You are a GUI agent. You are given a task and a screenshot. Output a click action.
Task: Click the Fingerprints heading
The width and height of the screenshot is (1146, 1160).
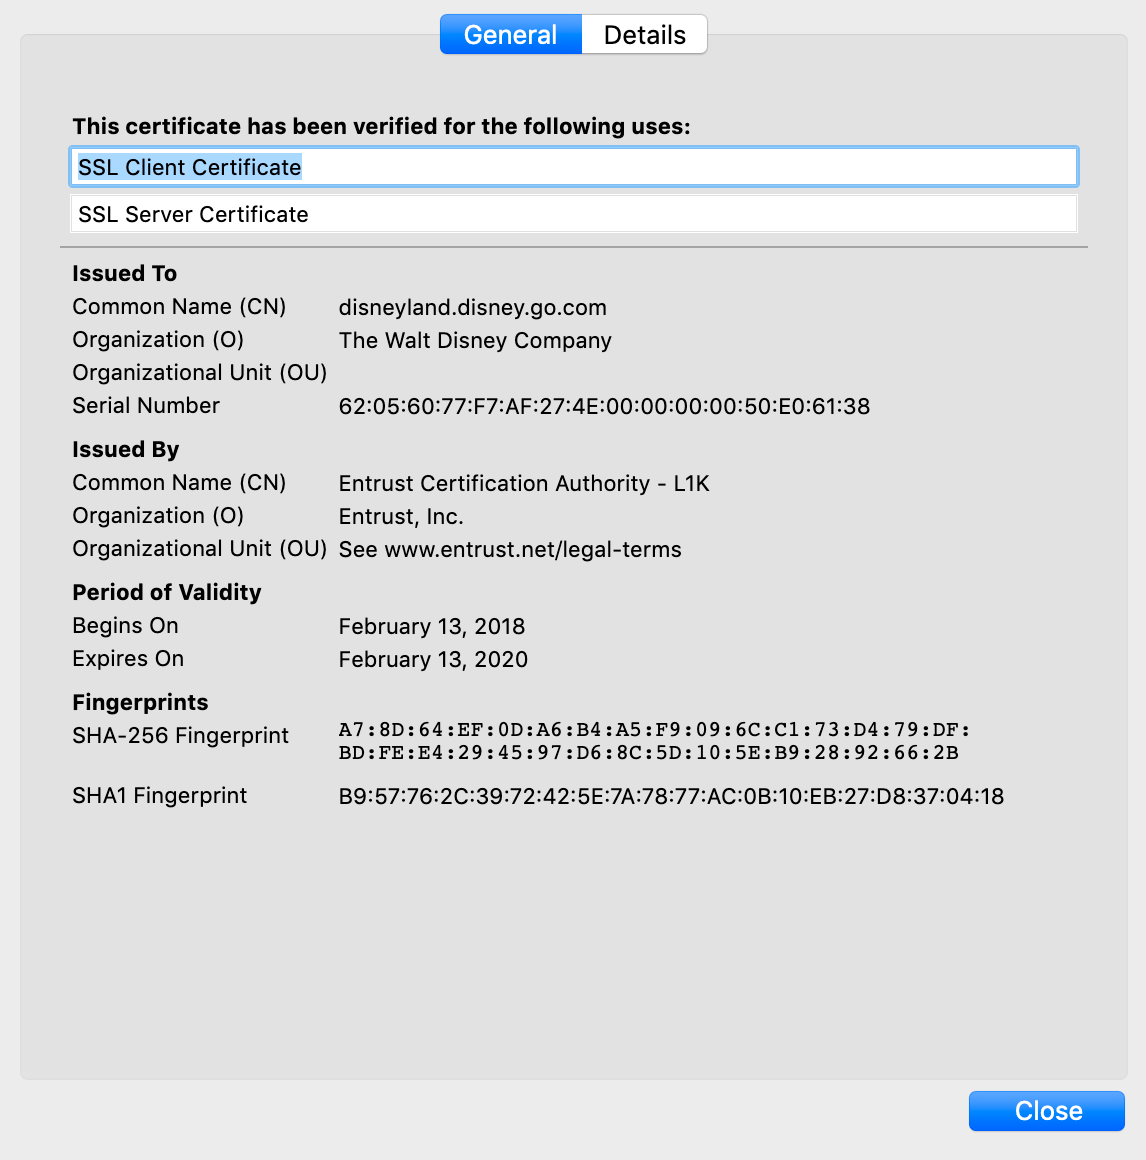[140, 702]
